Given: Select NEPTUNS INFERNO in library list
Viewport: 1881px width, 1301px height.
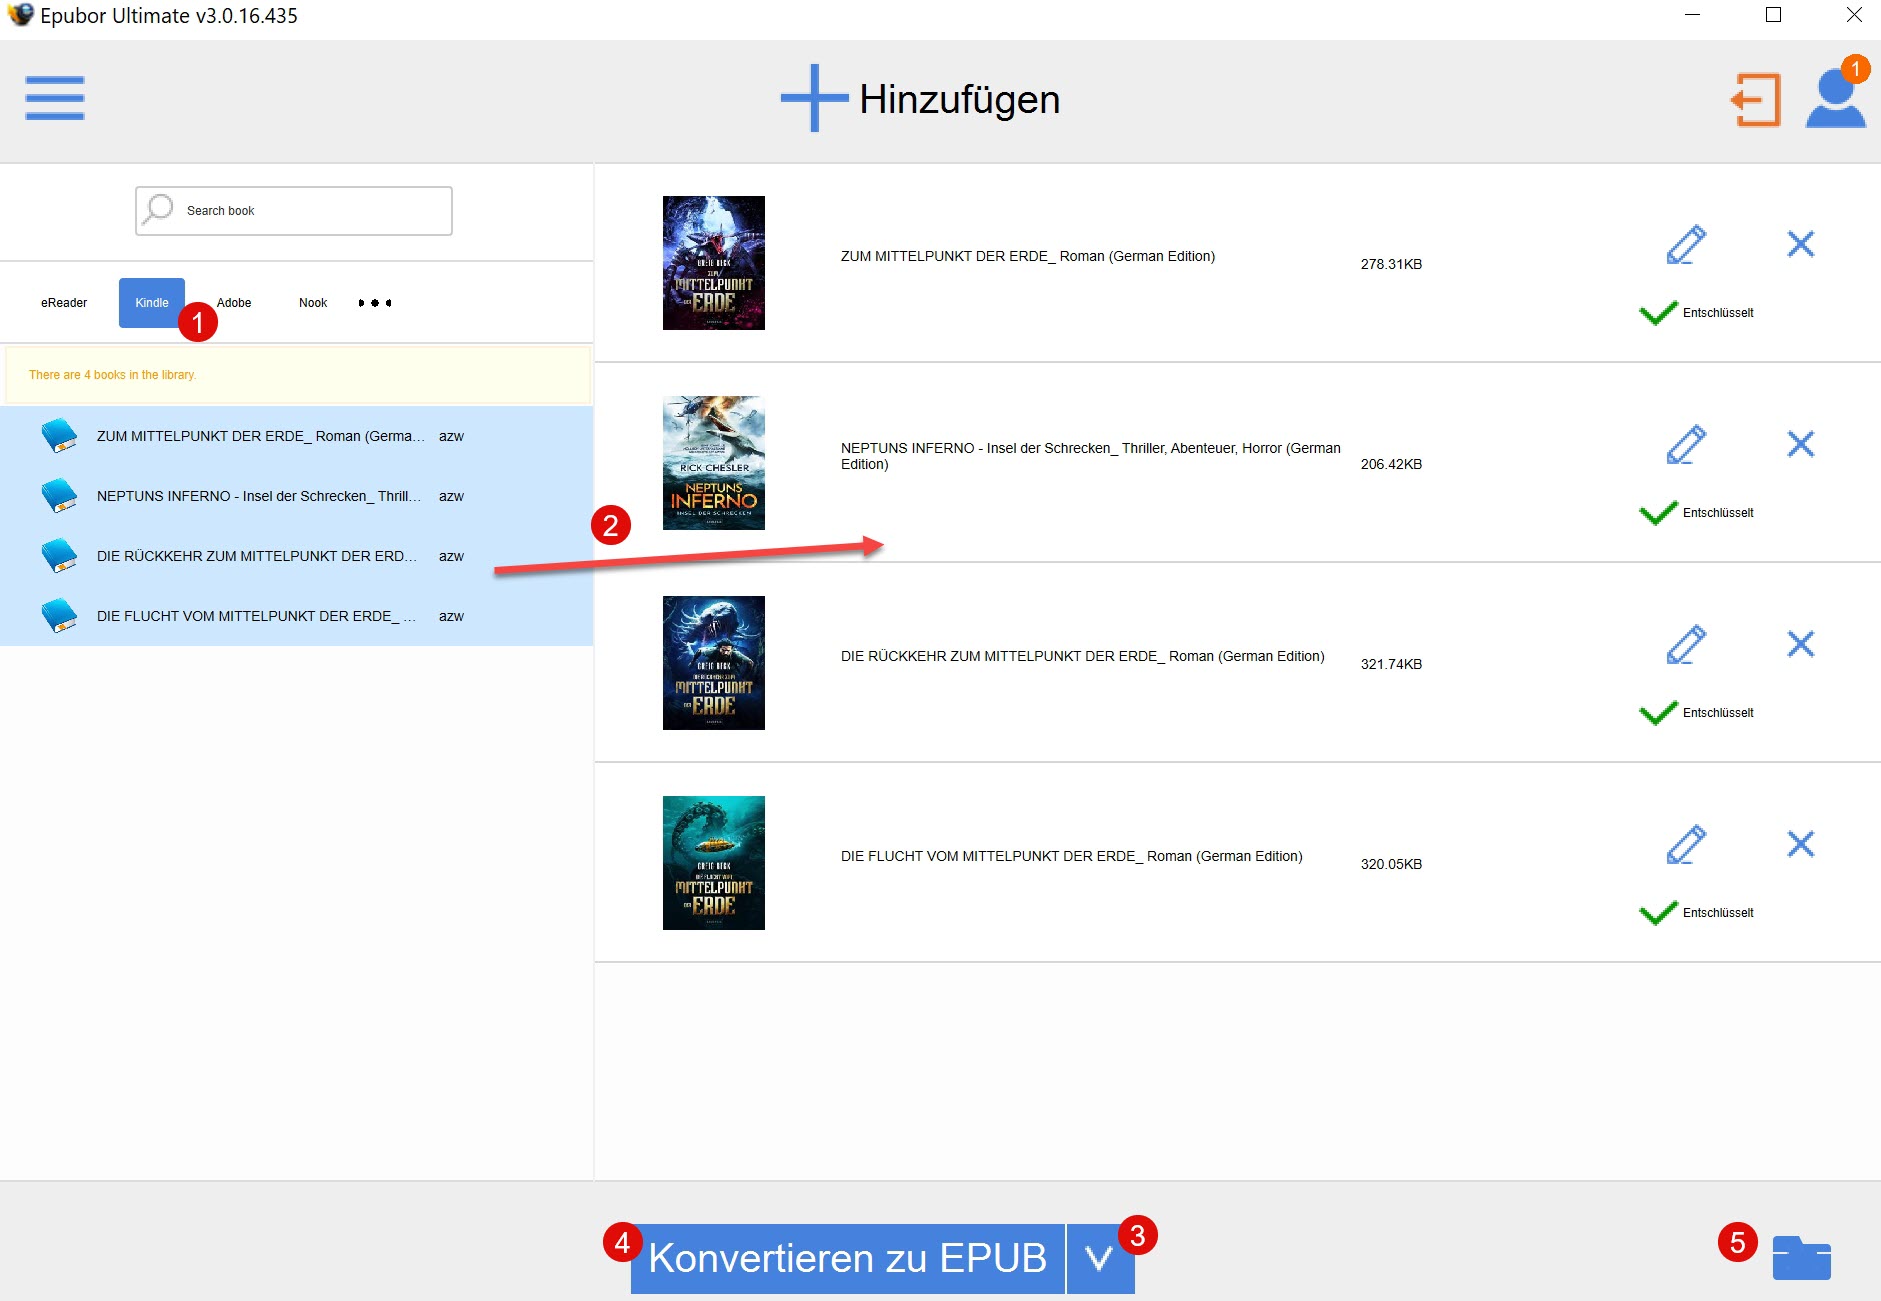Looking at the screenshot, I should pyautogui.click(x=258, y=496).
